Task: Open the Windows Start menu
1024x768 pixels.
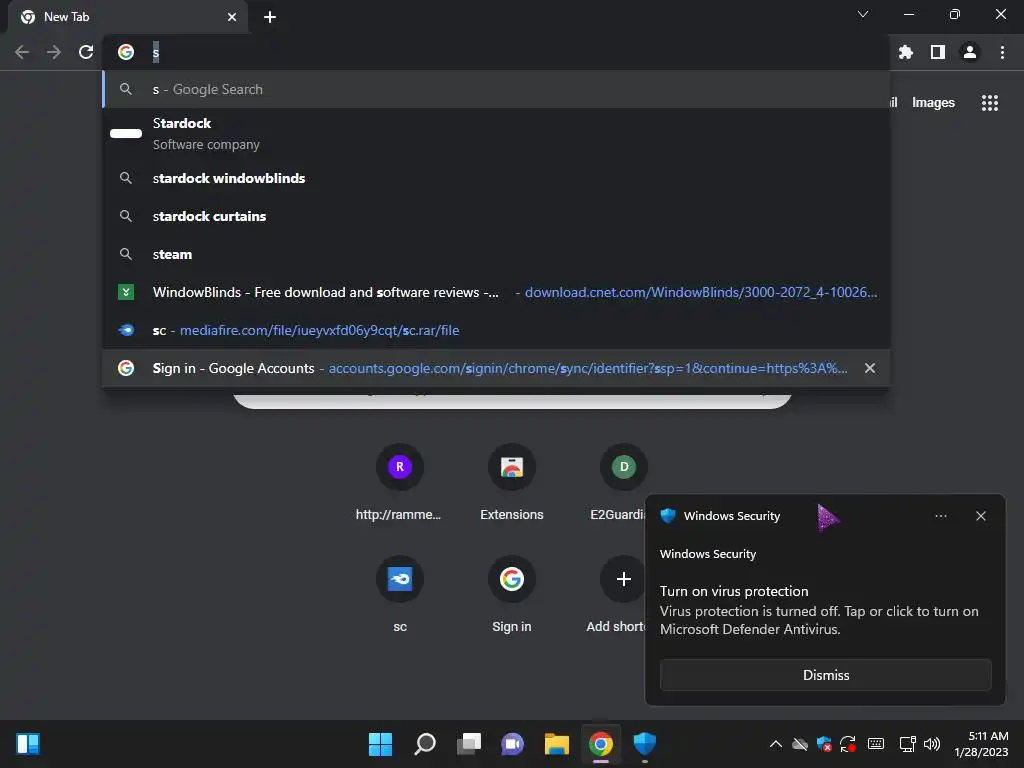Action: point(380,744)
